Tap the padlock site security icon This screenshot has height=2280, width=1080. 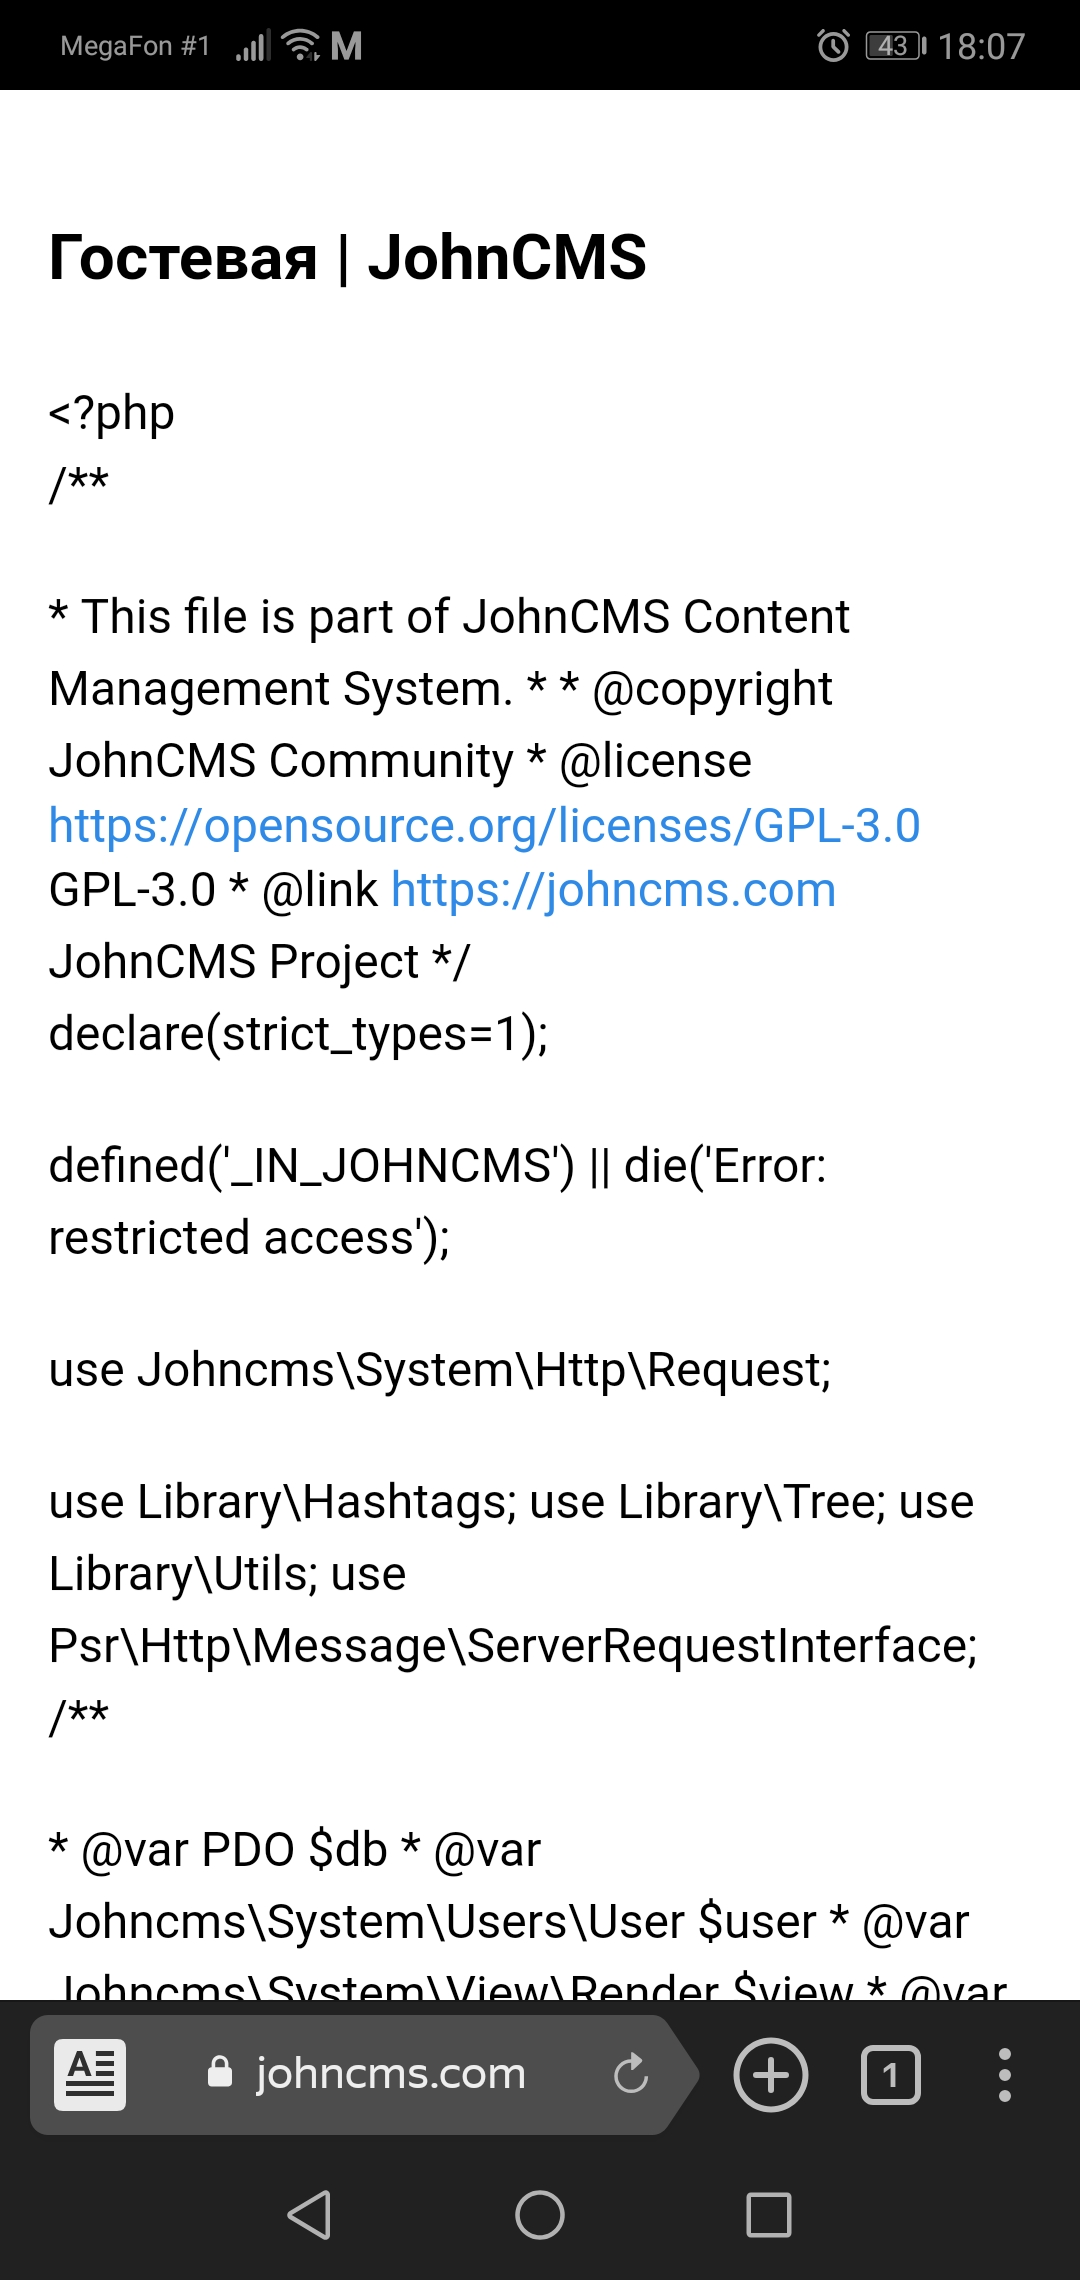[x=220, y=2072]
